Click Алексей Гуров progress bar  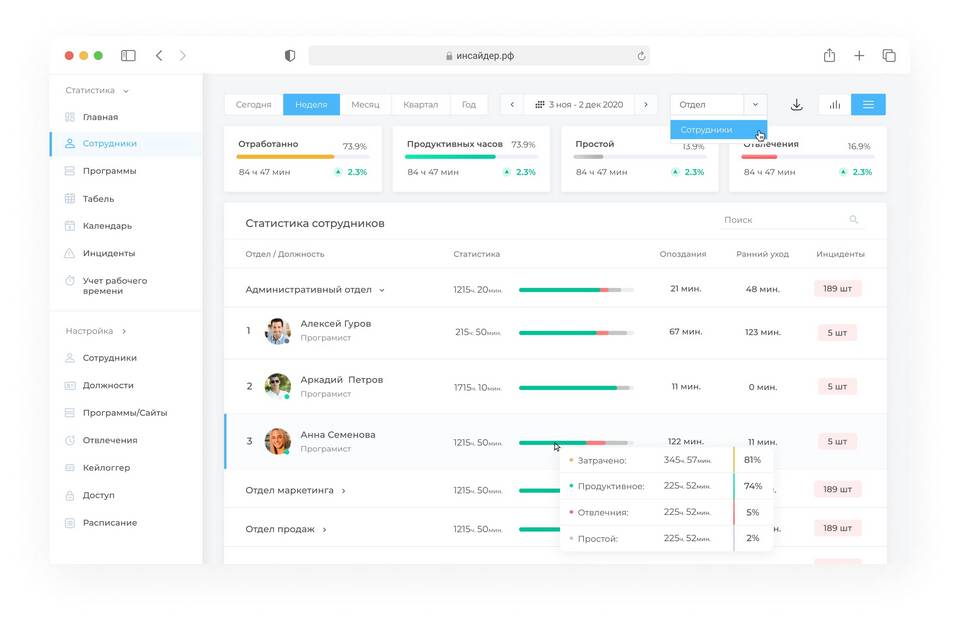(576, 333)
